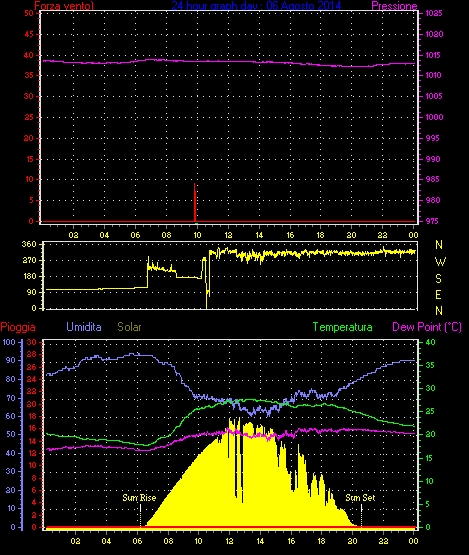This screenshot has height=555, width=469.
Task: Click the Forza vento axis title
Action: tap(64, 6)
